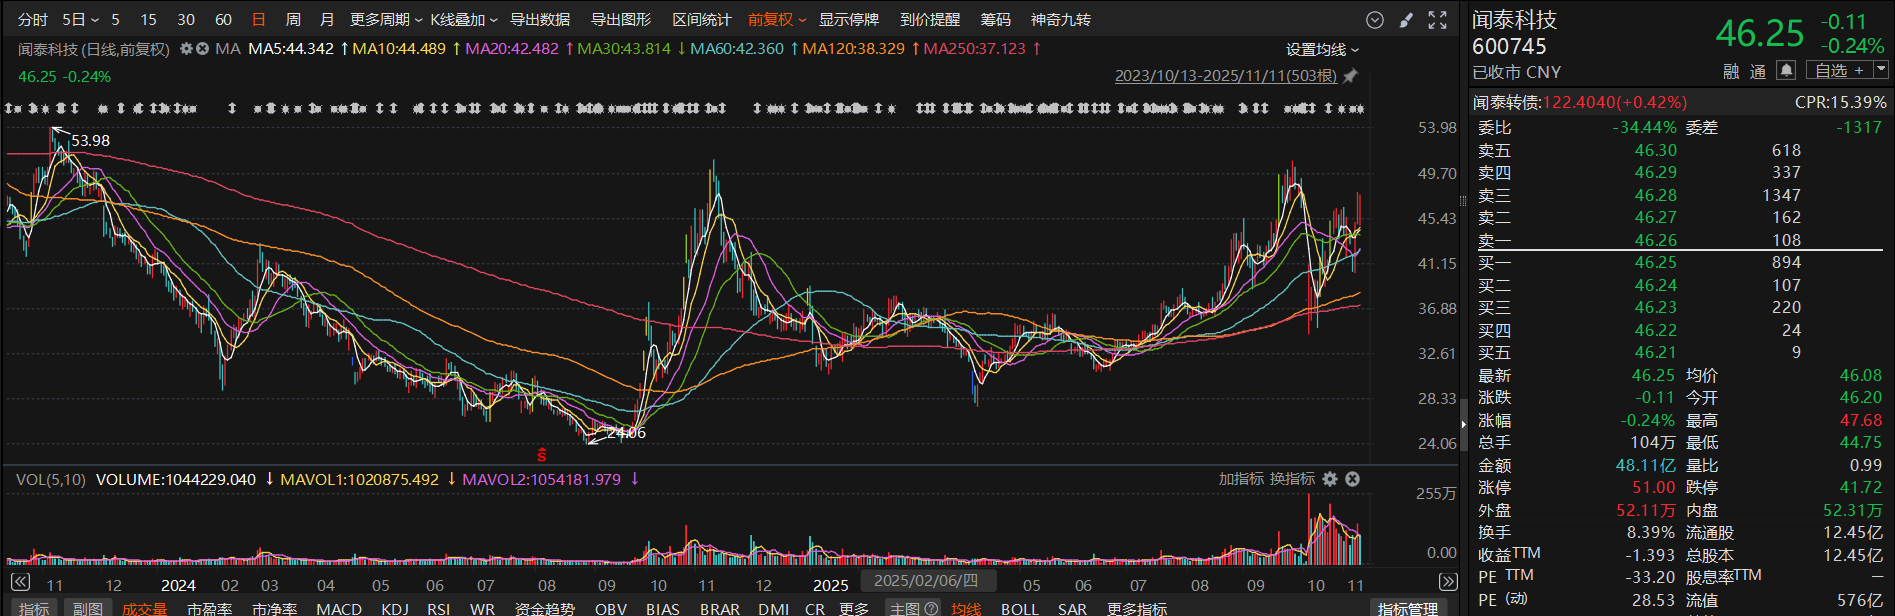Click the price alert bell icon
1895x616 pixels.
1786,70
